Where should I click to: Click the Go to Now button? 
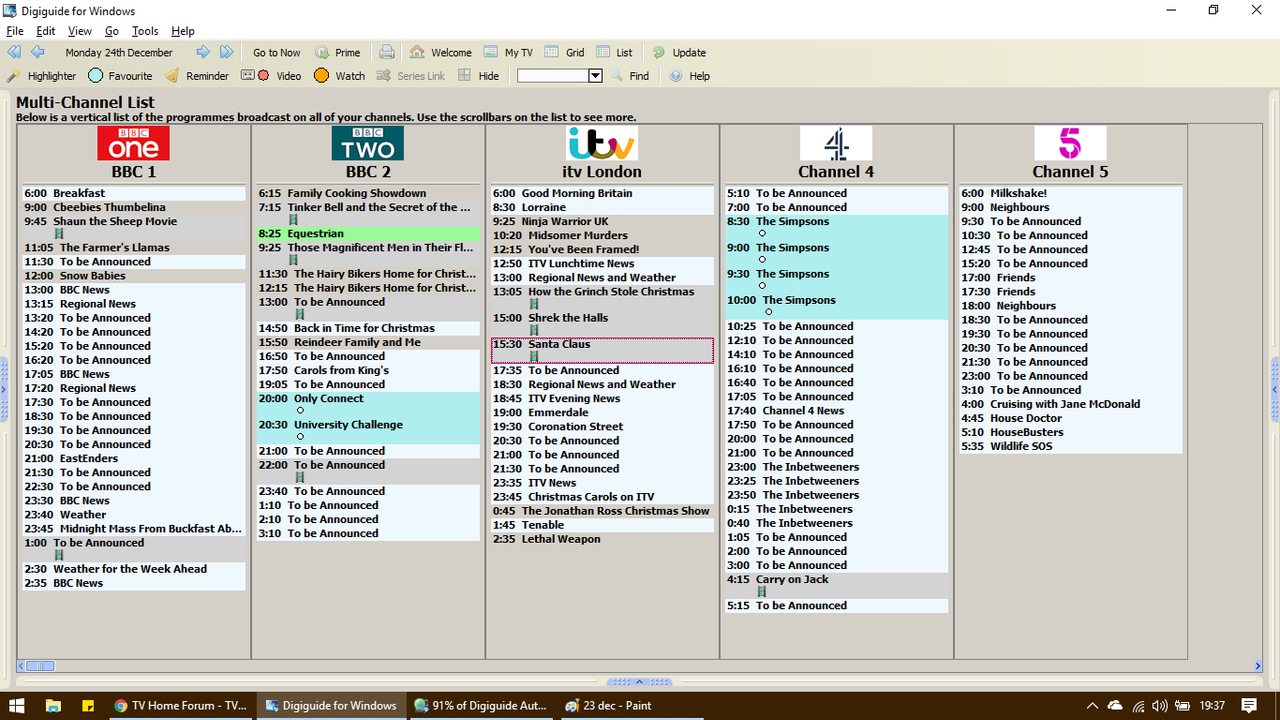tap(276, 53)
